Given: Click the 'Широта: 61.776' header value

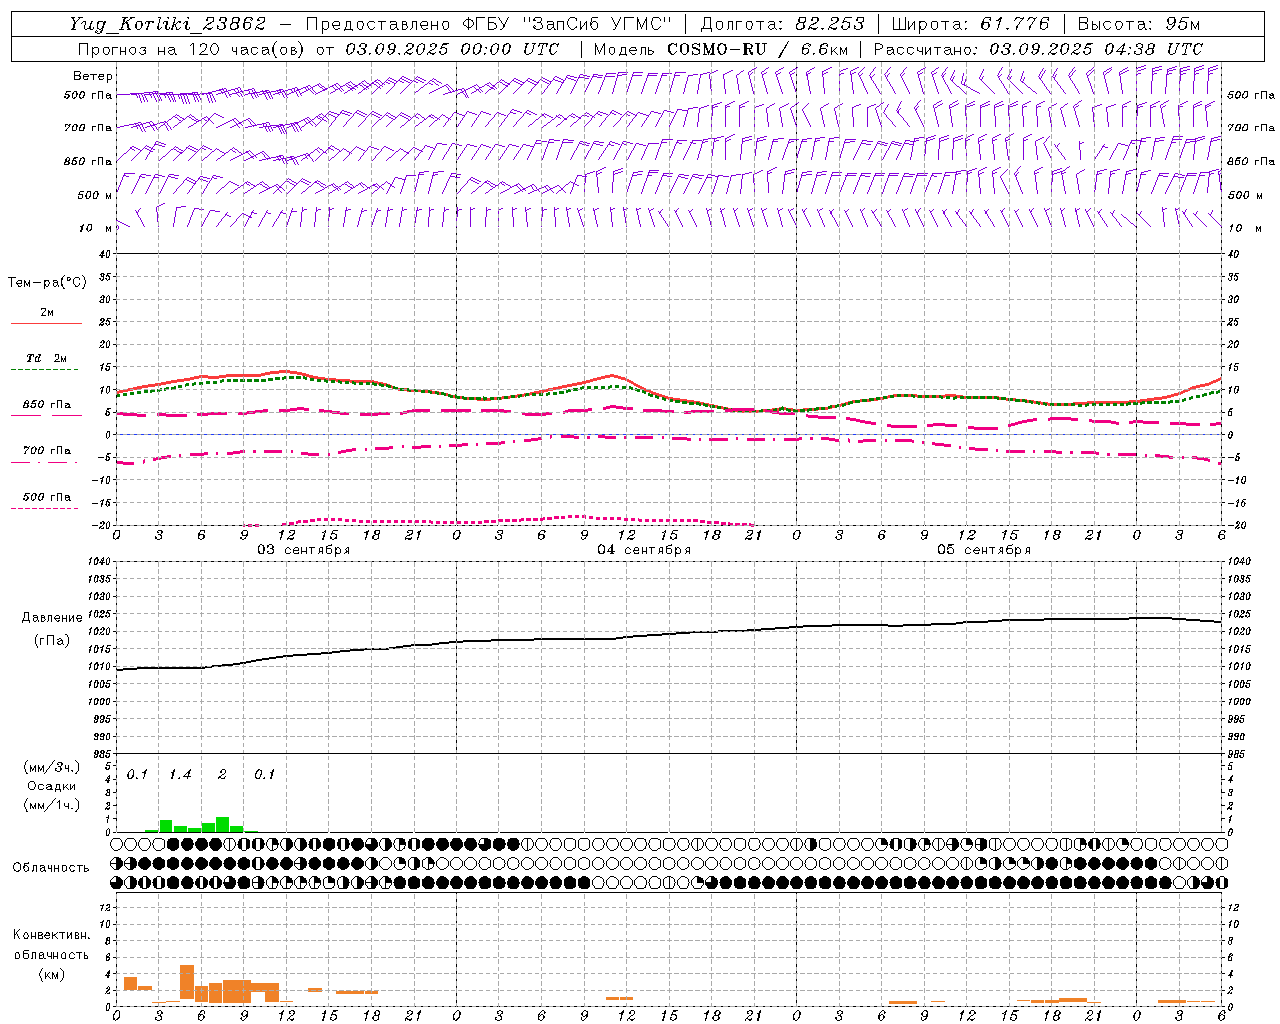Looking at the screenshot, I should 970,24.
